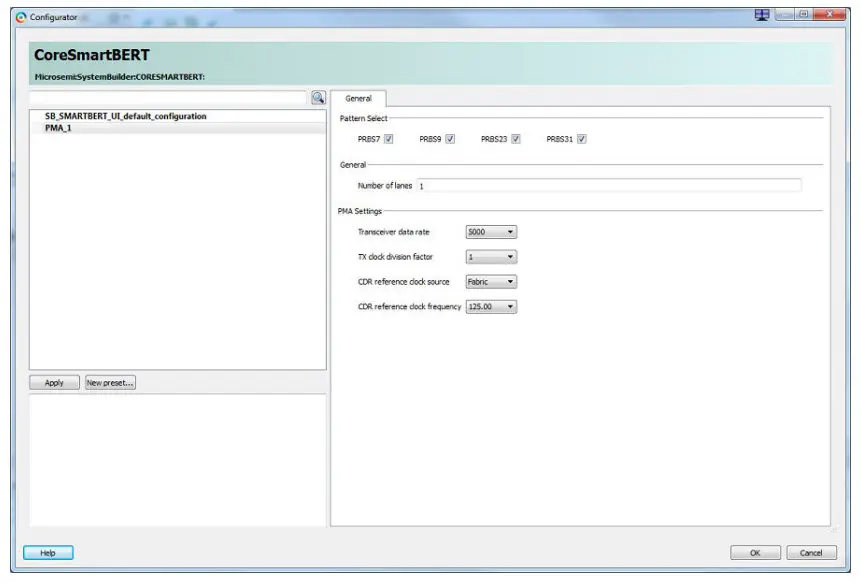Viewport: 862px width, 584px height.
Task: Click the 'CDR reference clock frequency' label
Action: [x=410, y=306]
